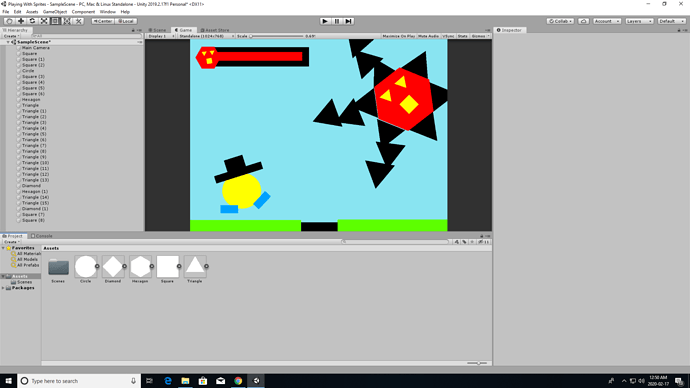This screenshot has height=388, width=690.
Task: Toggle pivot mode Center button
Action: point(103,21)
